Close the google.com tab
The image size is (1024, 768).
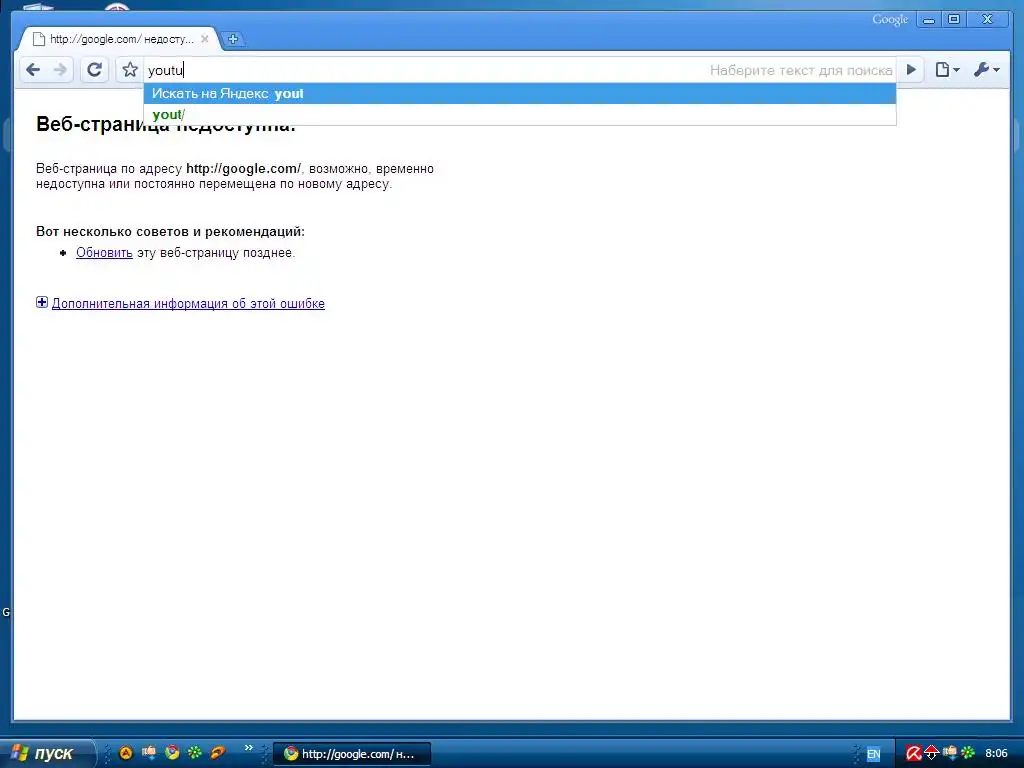(204, 39)
